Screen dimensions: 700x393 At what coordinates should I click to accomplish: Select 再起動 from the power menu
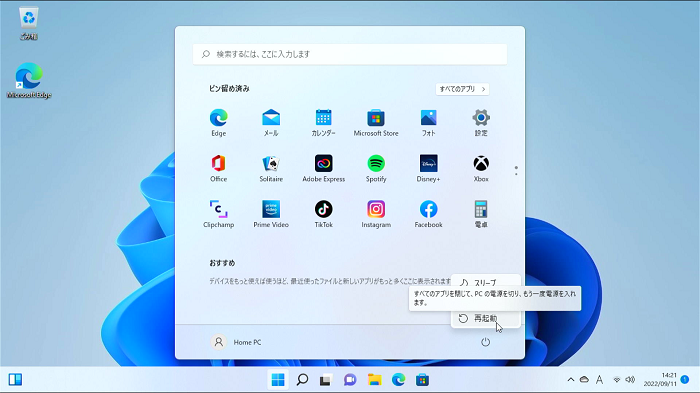[x=486, y=318]
